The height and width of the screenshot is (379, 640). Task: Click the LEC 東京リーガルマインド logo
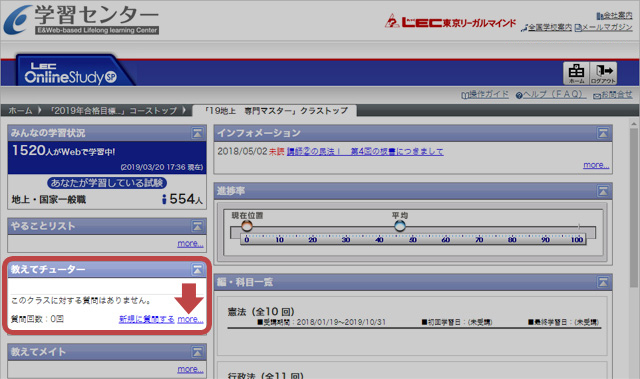[450, 21]
